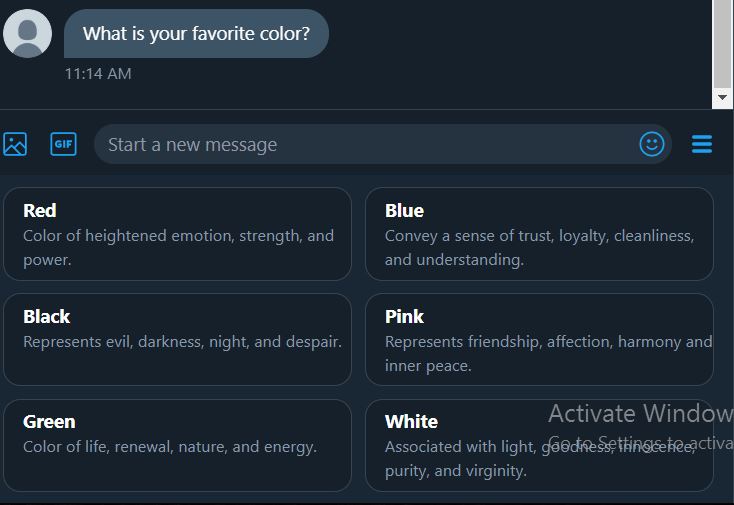Click the image upload icon
This screenshot has height=505, width=734.
15,144
